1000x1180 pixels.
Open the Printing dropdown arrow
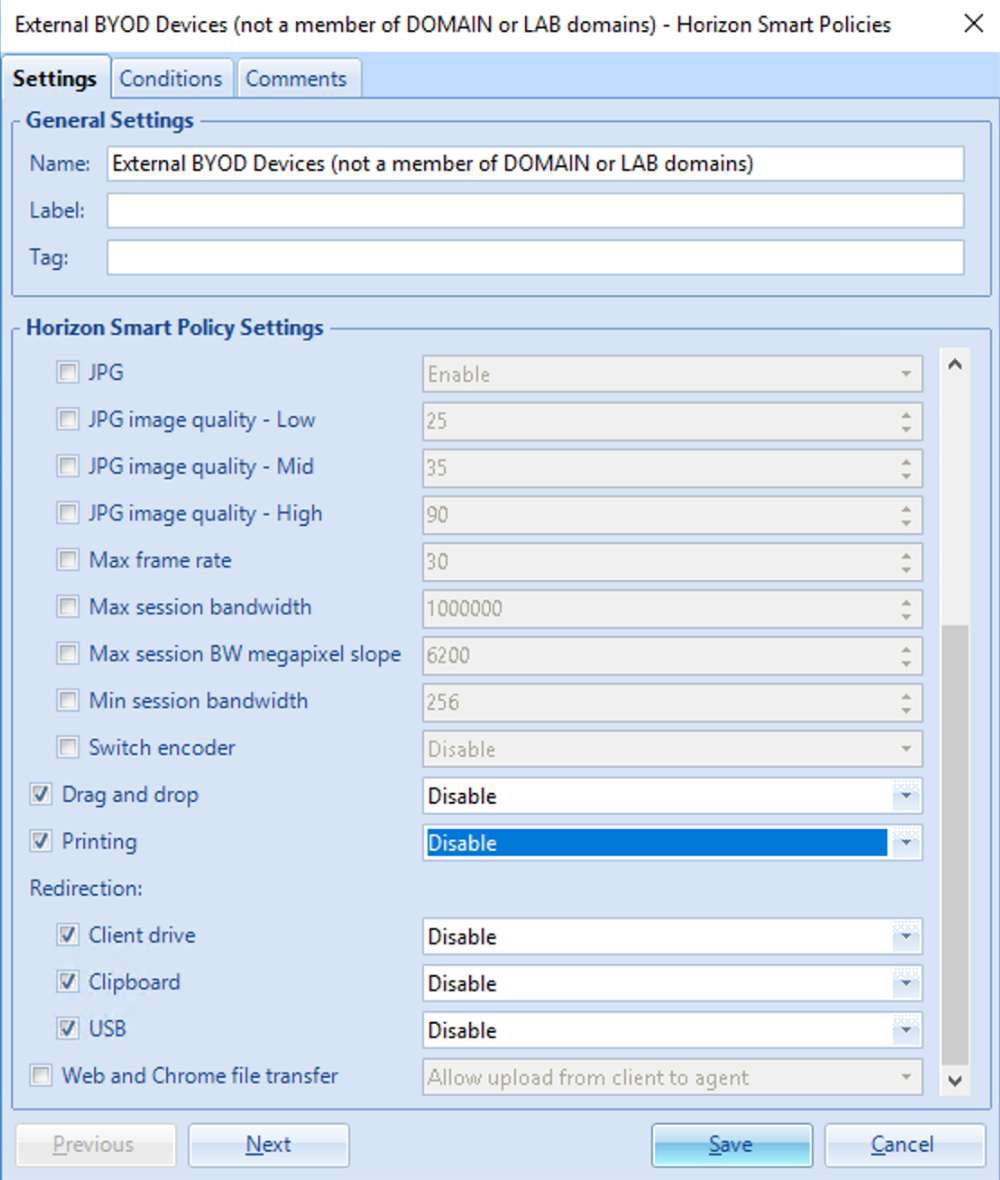(x=906, y=843)
